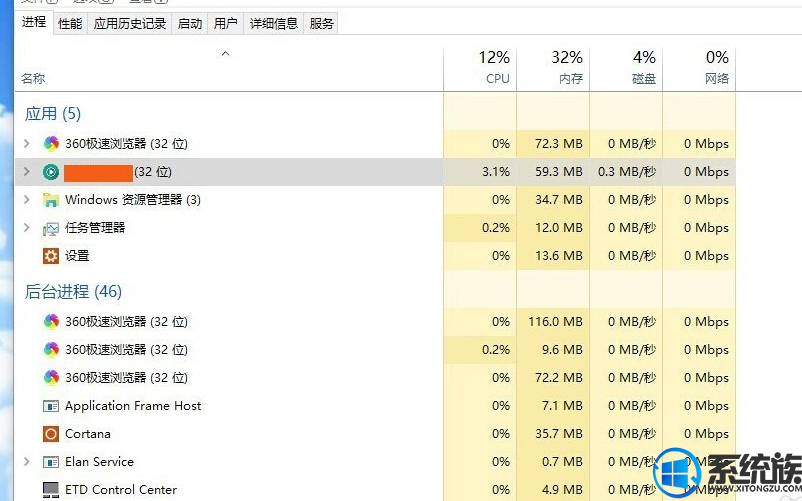Click the 360 browser icon in the 116.0 MB row
This screenshot has height=501, width=802.
[51, 322]
